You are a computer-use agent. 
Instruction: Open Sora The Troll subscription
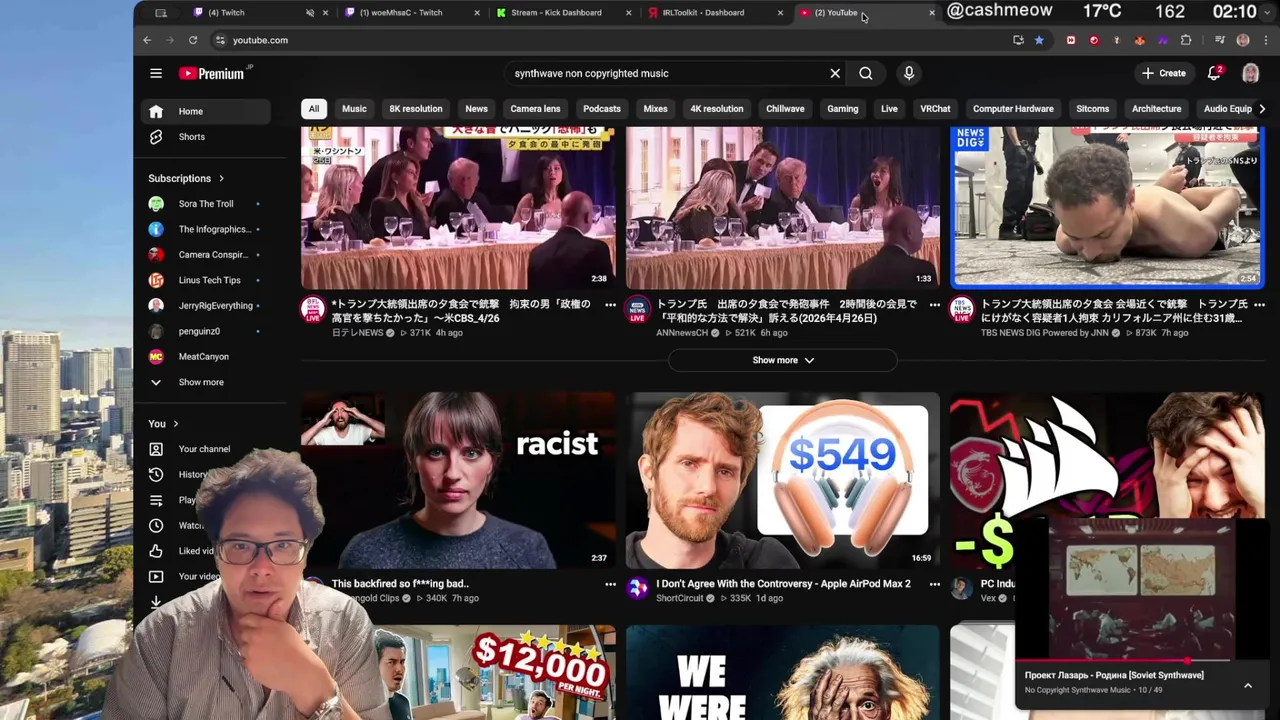point(204,204)
